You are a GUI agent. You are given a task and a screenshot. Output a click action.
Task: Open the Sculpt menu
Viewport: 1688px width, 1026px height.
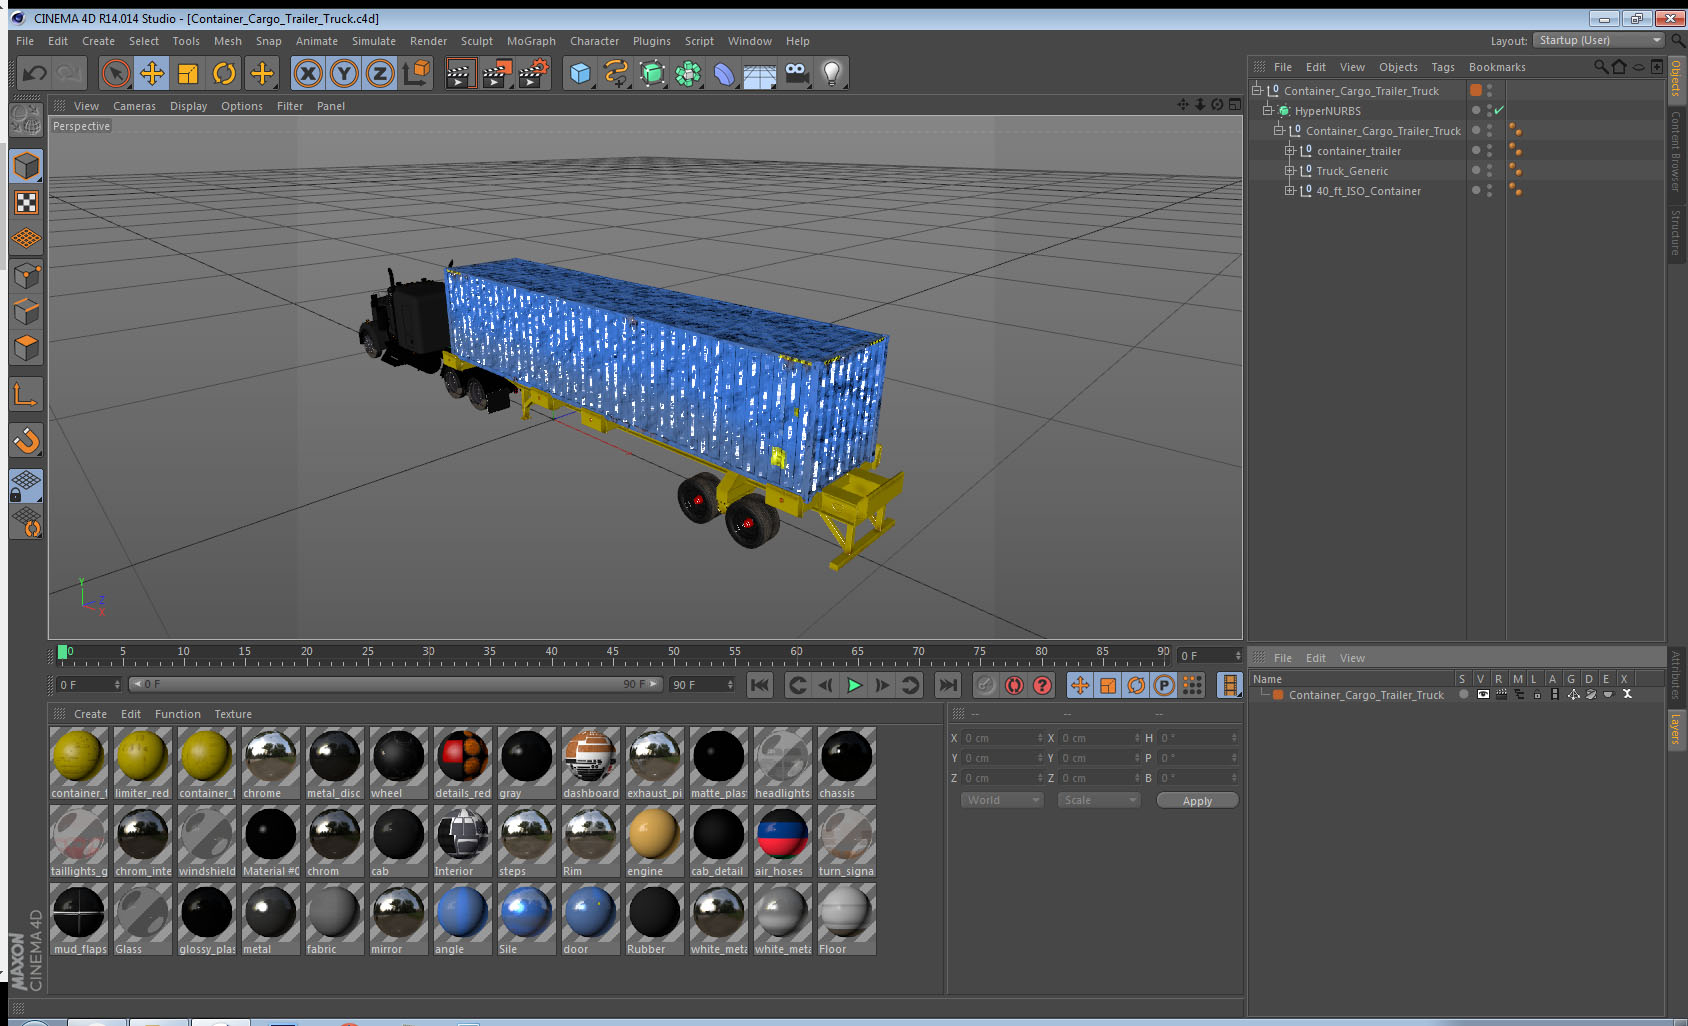coord(477,41)
